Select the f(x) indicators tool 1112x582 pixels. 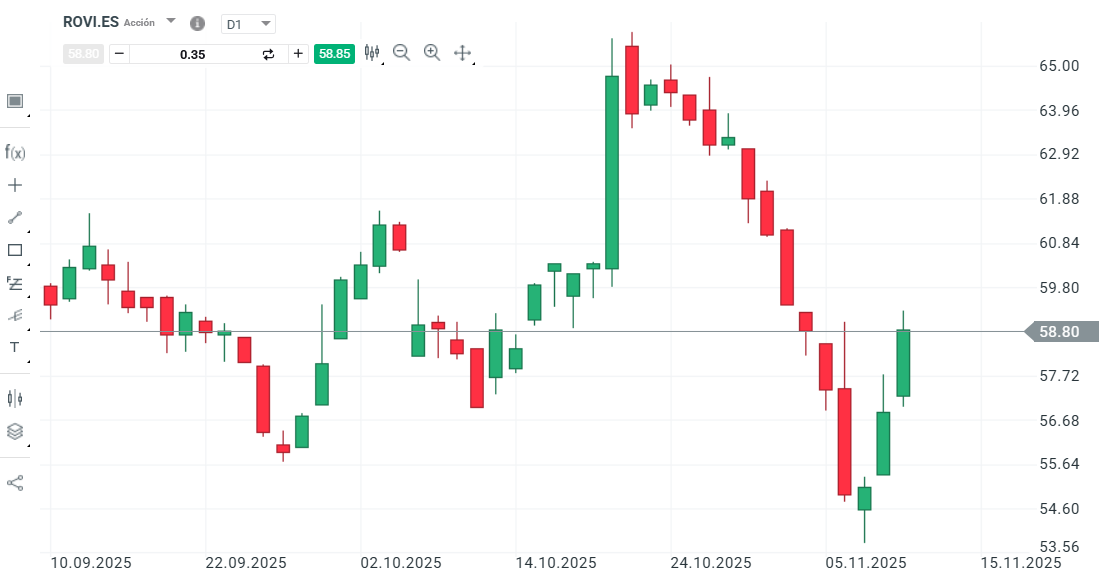(14, 152)
